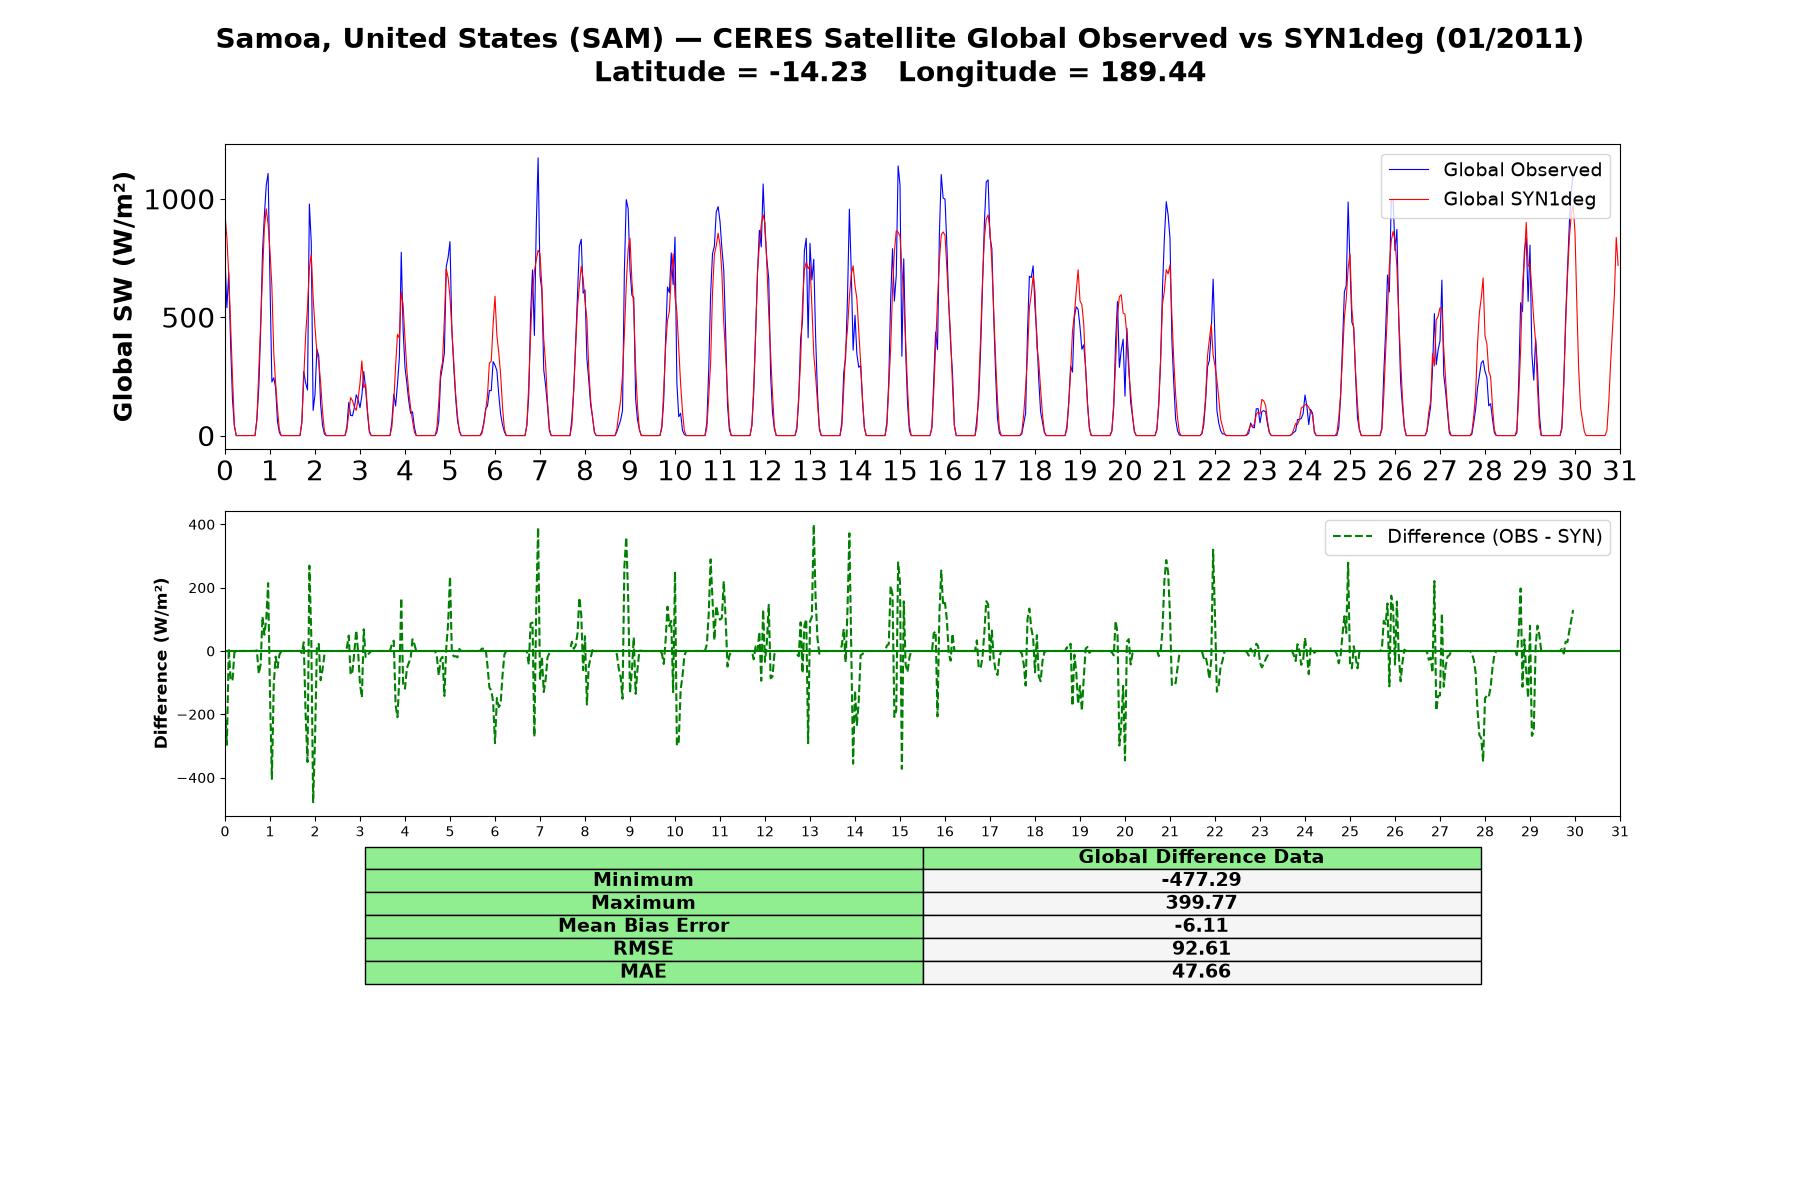
Task: Click the blue line sample in legend
Action: tap(1410, 171)
